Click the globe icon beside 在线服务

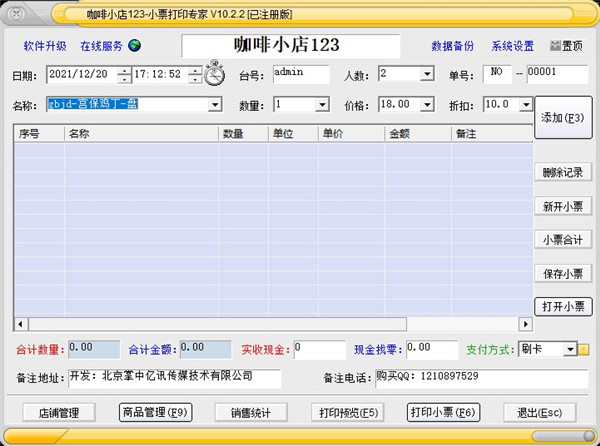coord(135,46)
